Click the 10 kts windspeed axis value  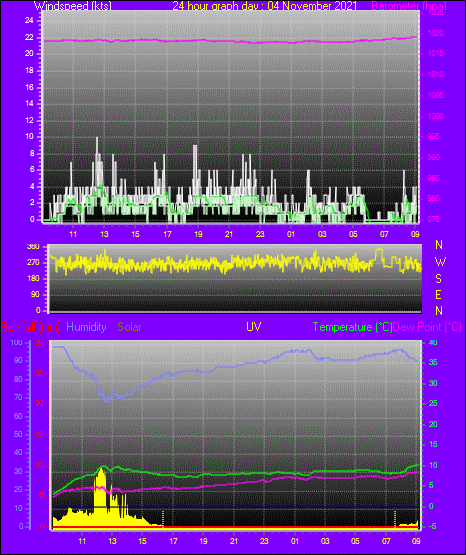tap(29, 137)
